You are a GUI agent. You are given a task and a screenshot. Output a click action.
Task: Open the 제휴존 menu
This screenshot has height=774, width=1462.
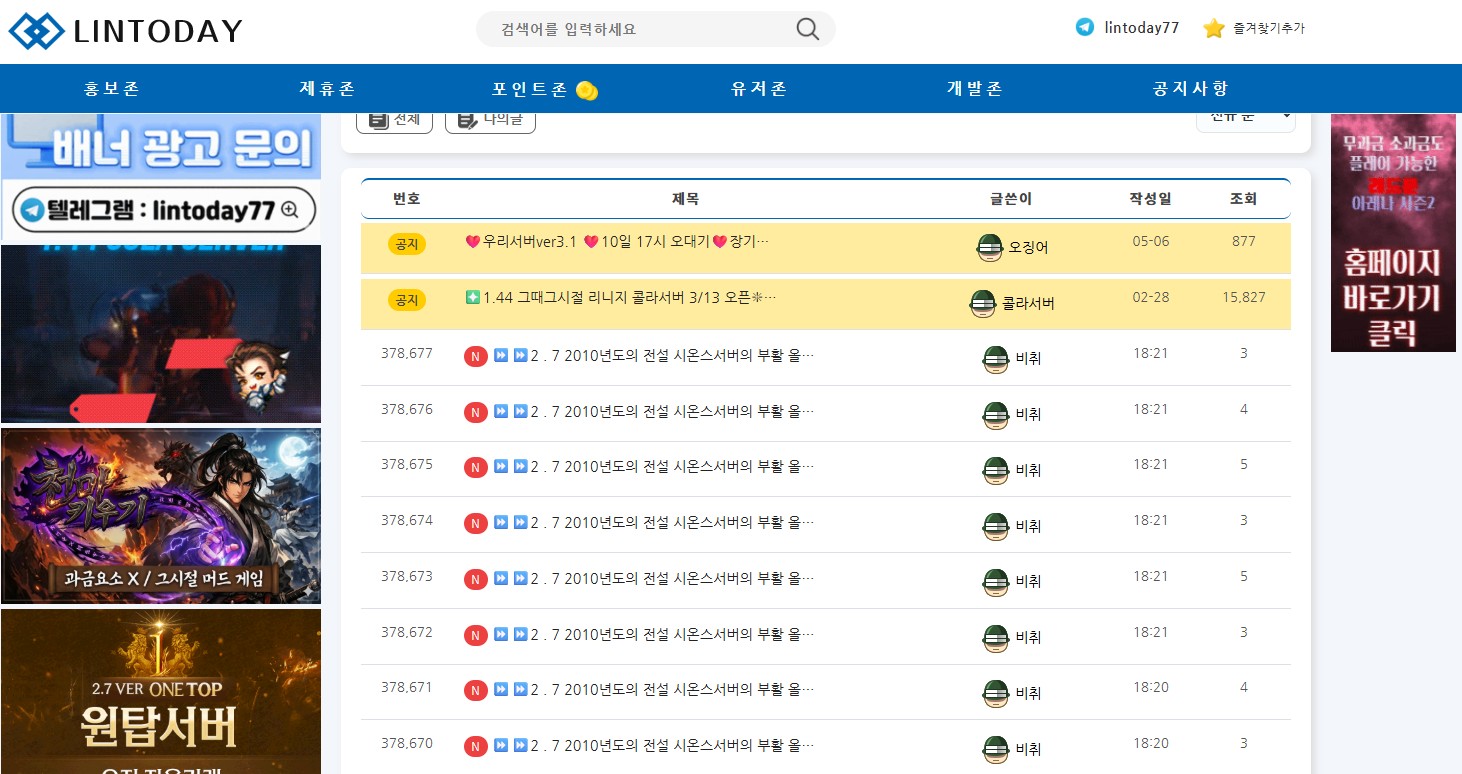pos(327,89)
